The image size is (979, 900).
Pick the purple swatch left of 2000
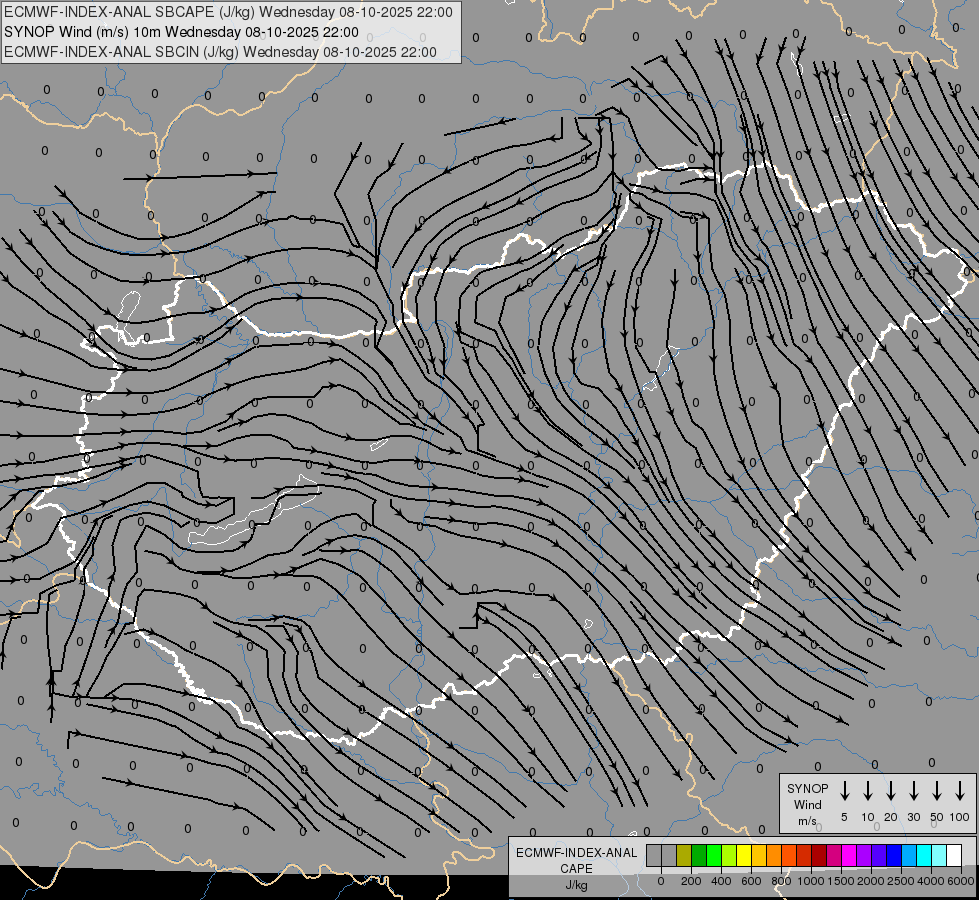[x=863, y=855]
